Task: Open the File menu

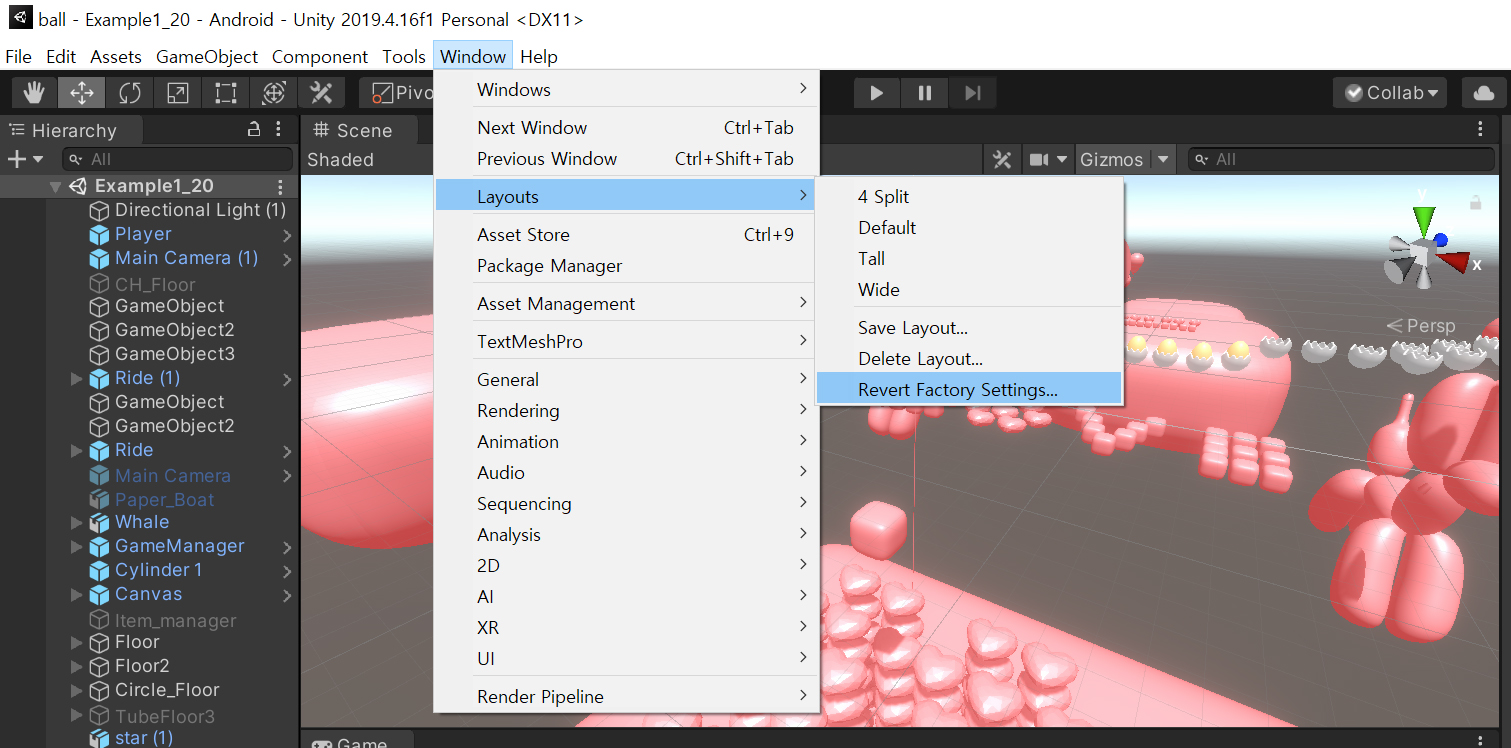Action: (18, 57)
